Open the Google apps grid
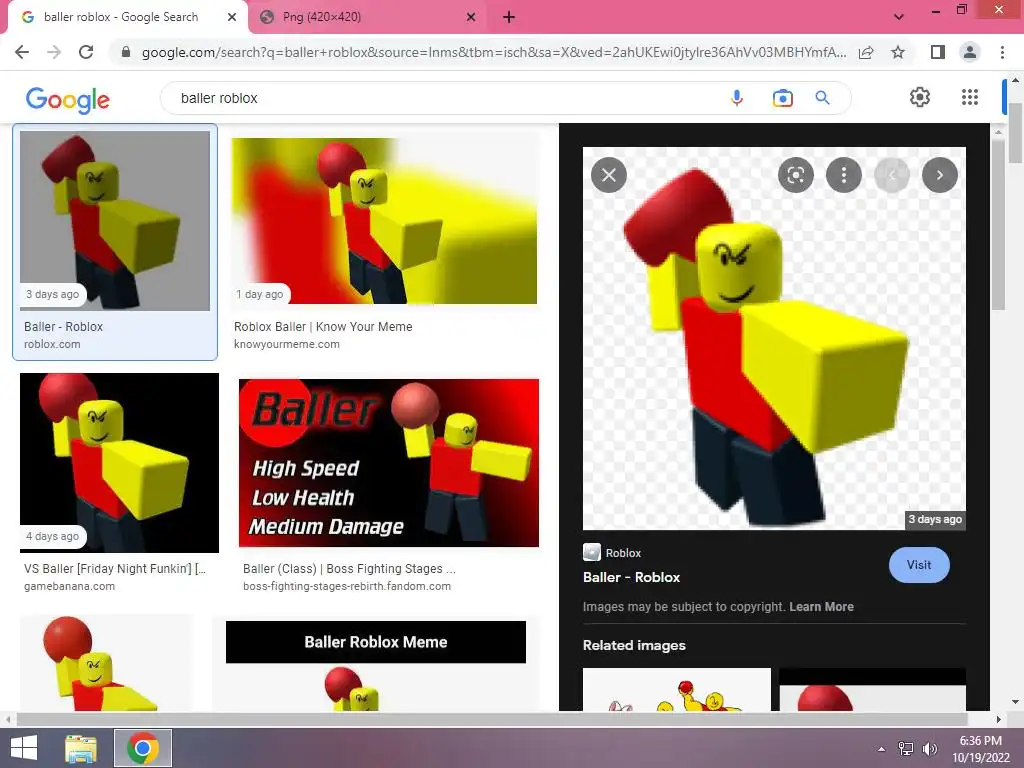Screen dimensions: 1024x768 tap(970, 97)
